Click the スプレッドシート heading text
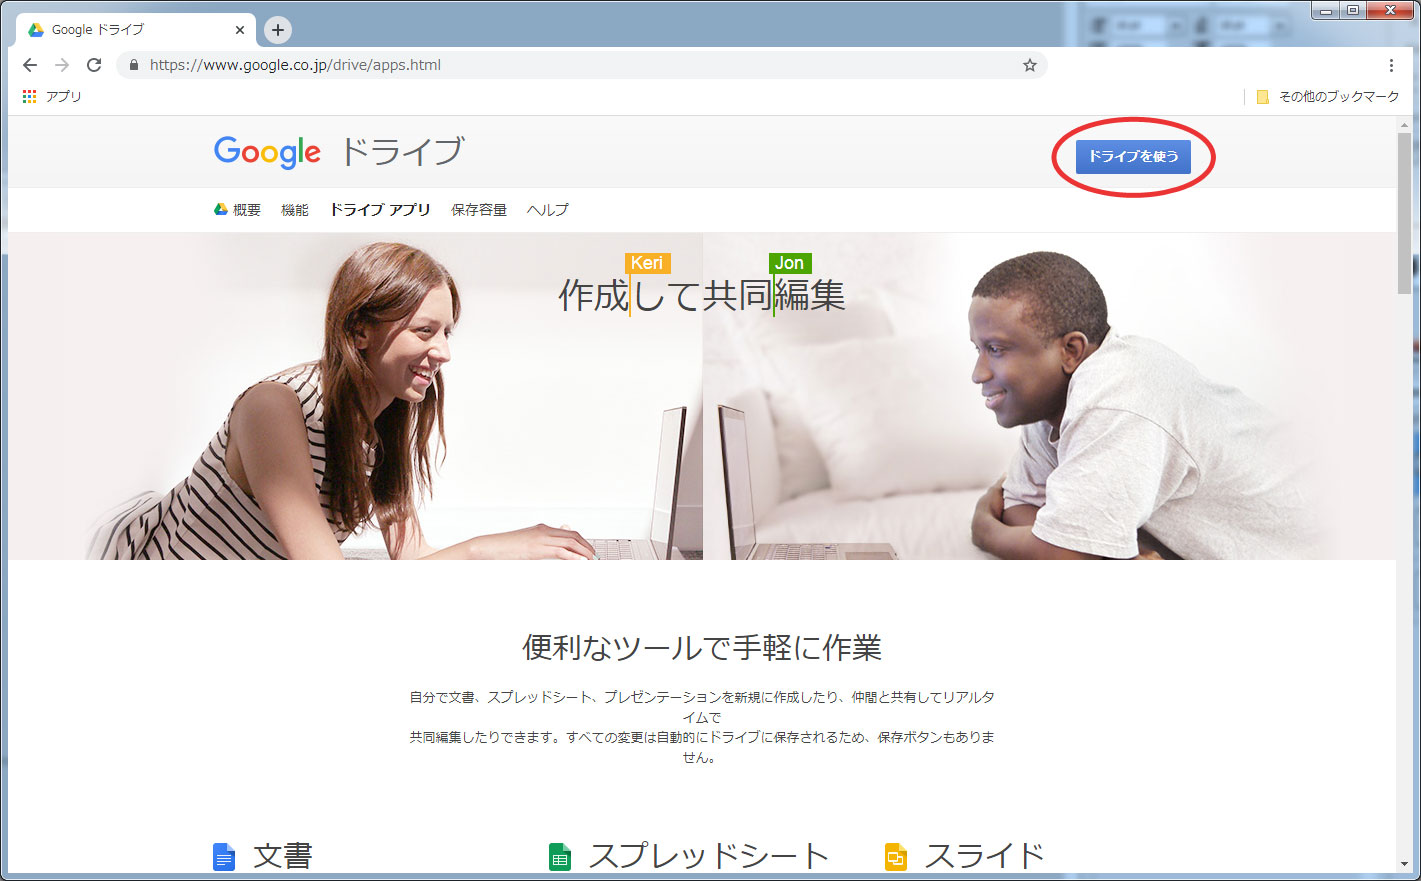 coord(709,856)
